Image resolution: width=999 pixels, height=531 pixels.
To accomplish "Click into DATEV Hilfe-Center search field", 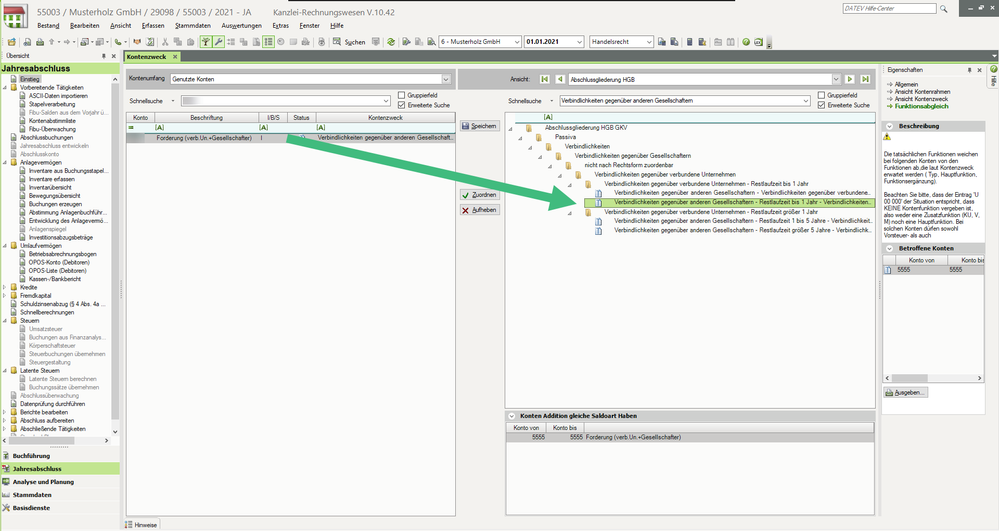I will click(x=889, y=9).
